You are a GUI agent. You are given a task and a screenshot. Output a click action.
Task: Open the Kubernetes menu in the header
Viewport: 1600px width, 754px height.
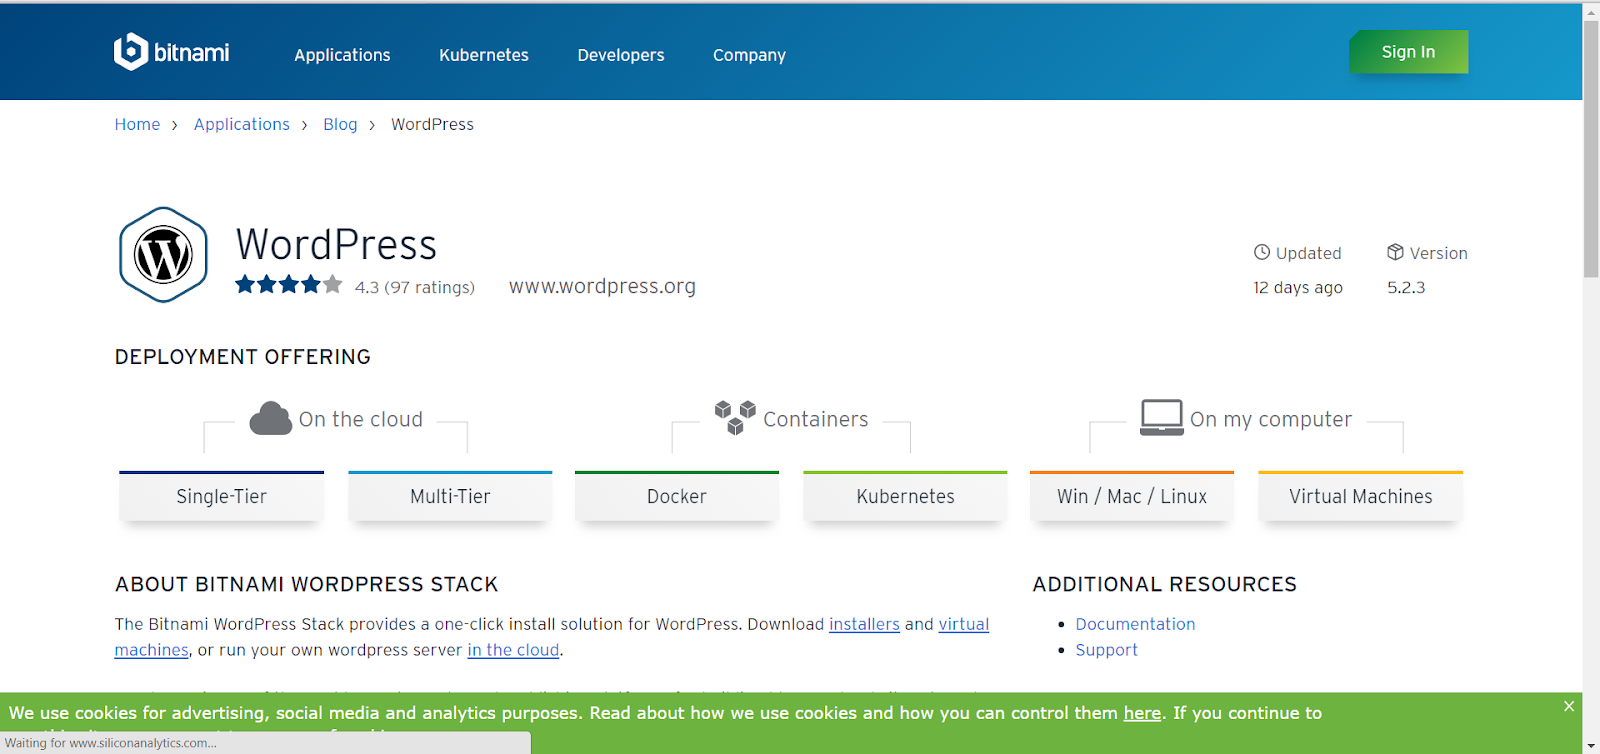pos(484,55)
